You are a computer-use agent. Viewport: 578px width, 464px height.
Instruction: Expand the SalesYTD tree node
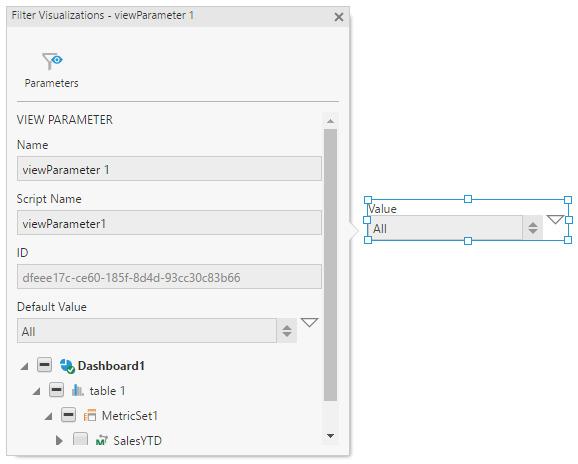[59, 440]
